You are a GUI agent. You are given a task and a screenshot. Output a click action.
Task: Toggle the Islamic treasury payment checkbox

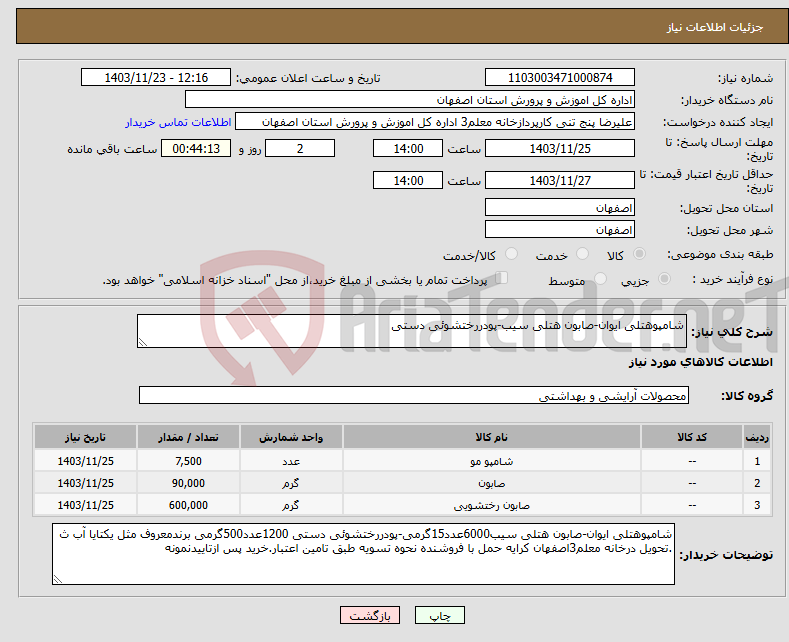tap(501, 278)
